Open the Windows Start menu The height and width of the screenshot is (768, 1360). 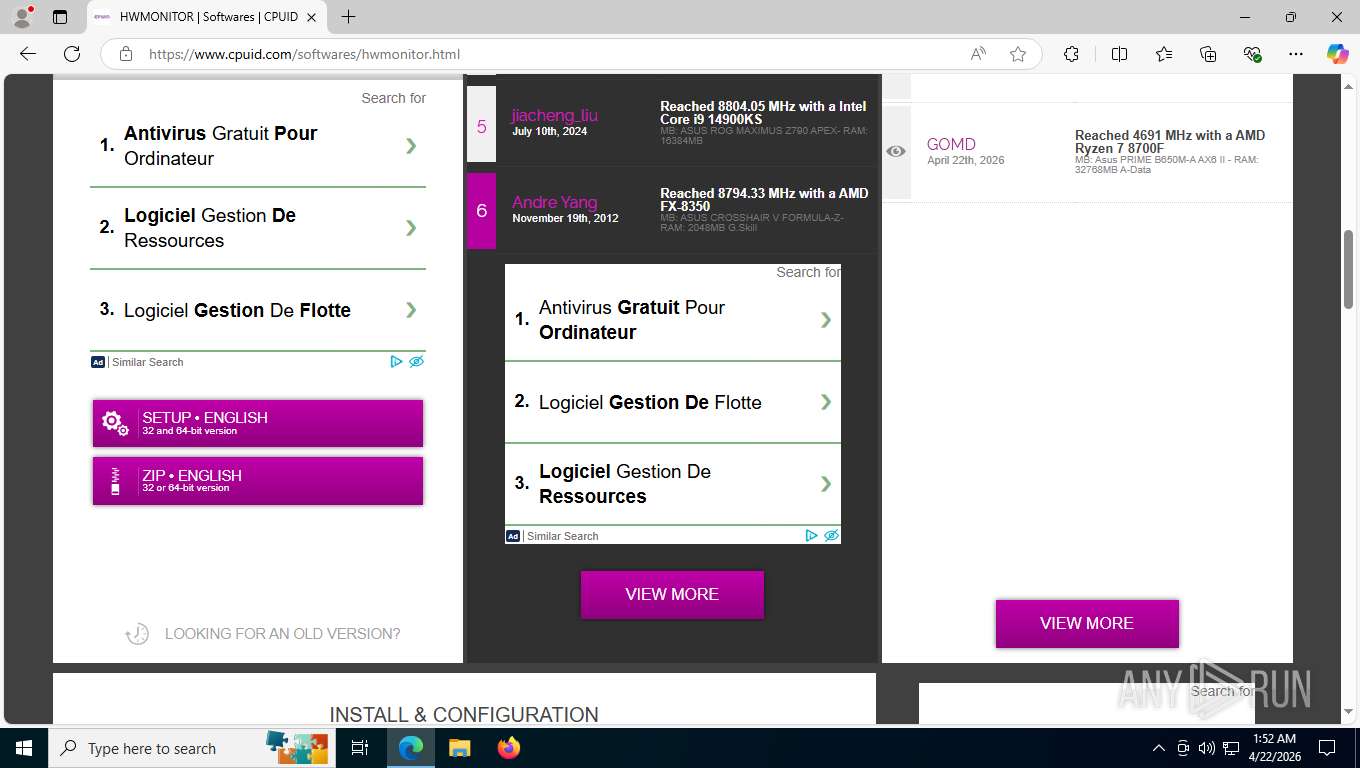click(23, 748)
